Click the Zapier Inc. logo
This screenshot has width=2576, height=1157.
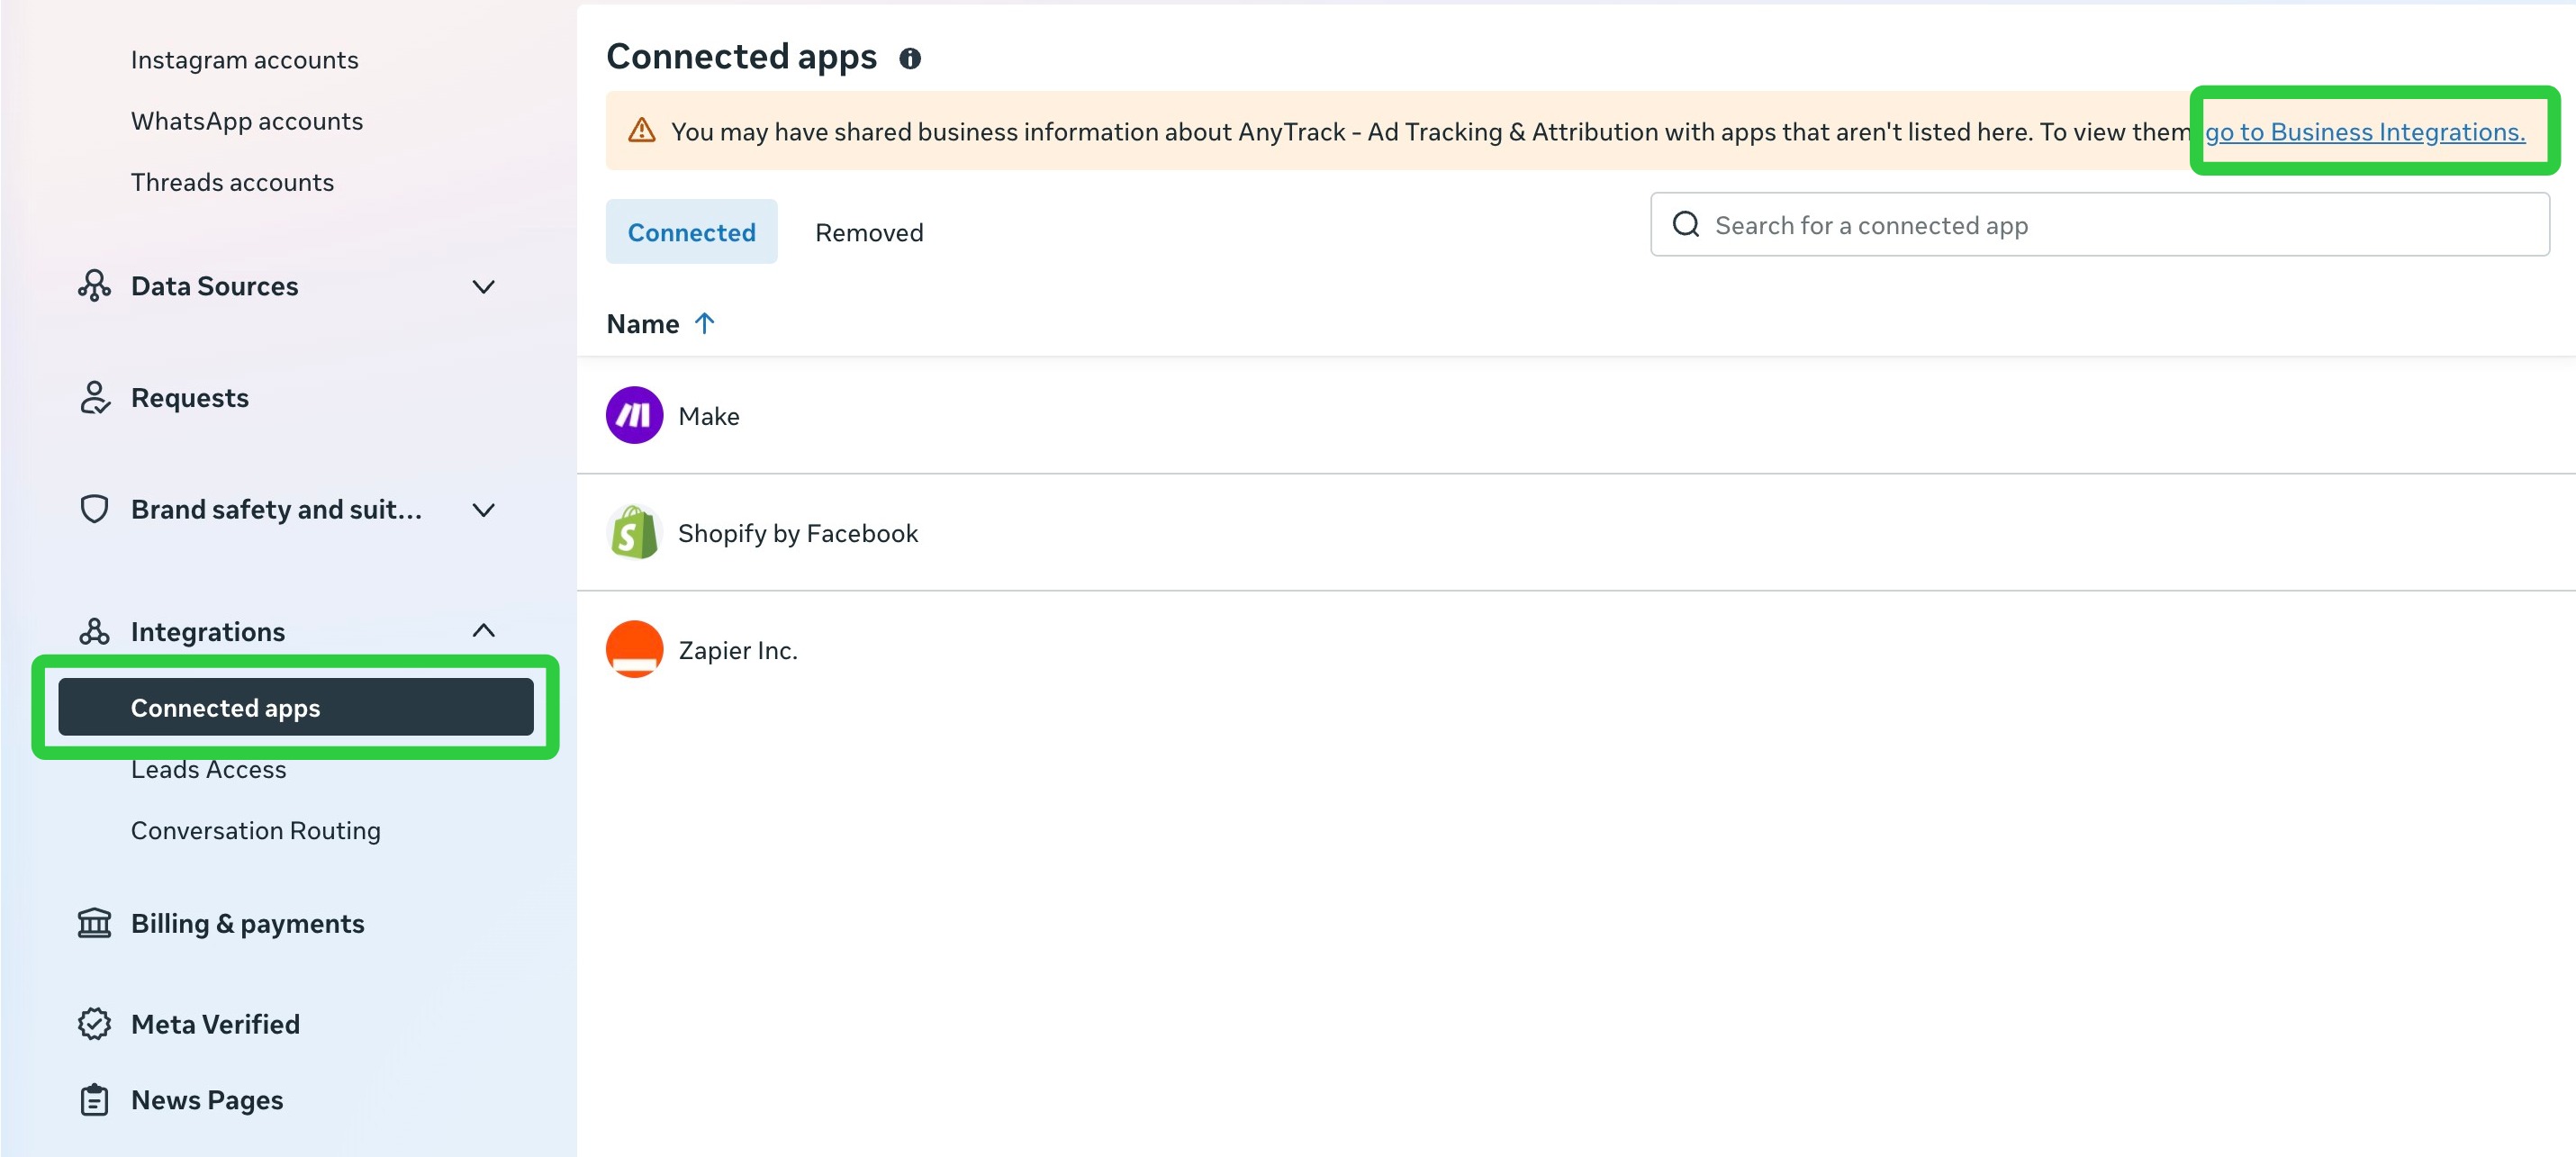pyautogui.click(x=634, y=649)
